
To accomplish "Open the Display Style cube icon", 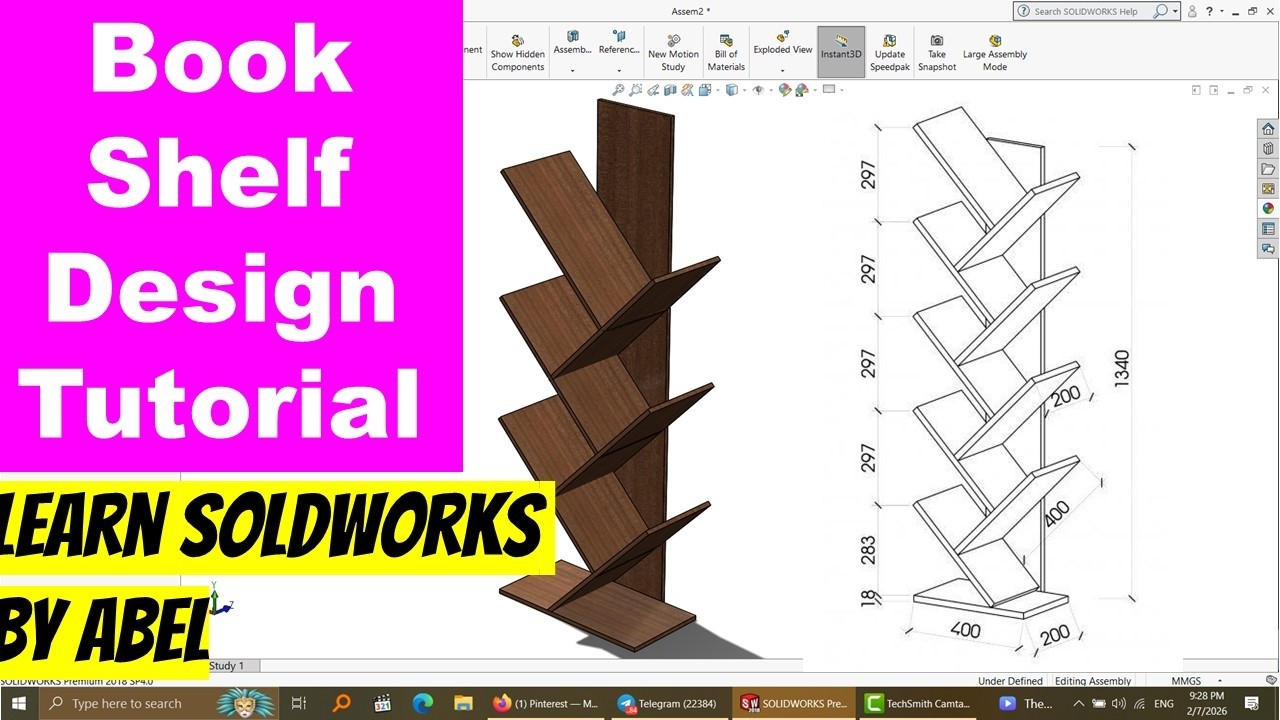I will point(730,90).
